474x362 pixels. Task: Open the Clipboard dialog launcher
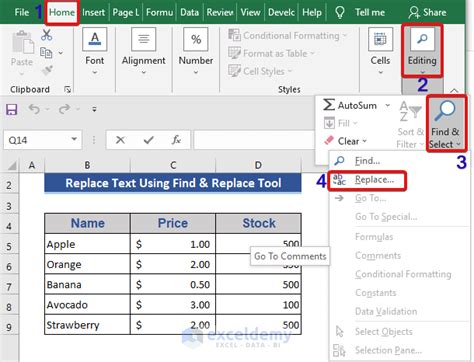click(67, 89)
